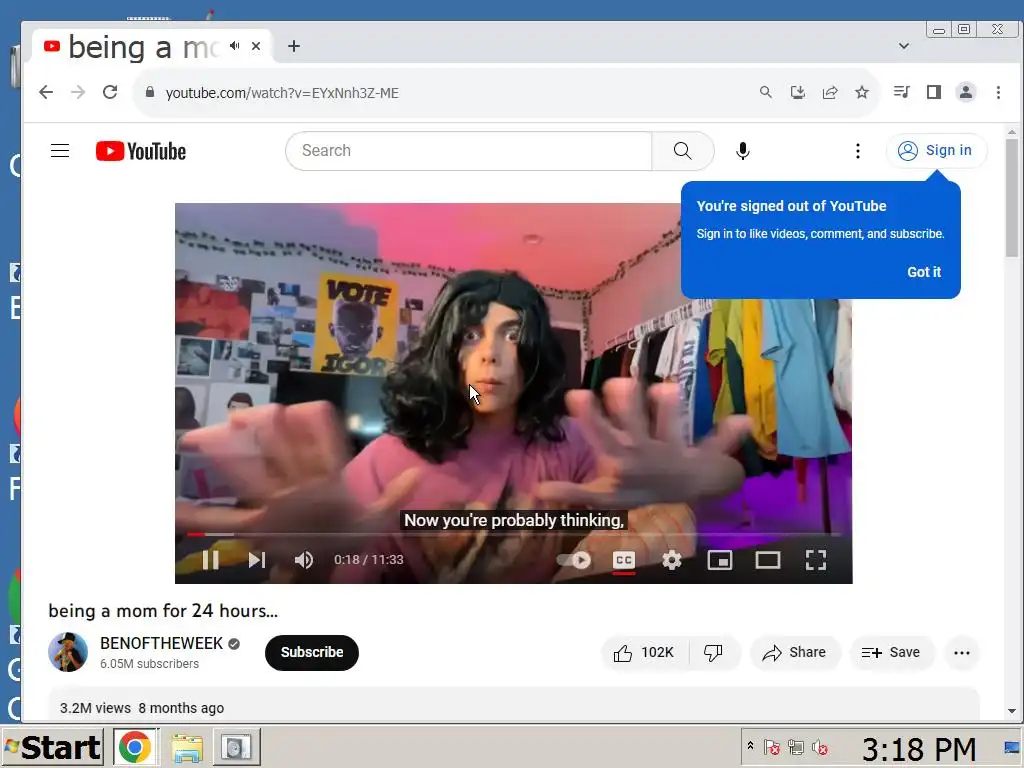Click the page vertical scrollbar thumb
Image resolution: width=1024 pixels, height=768 pixels.
1012,198
